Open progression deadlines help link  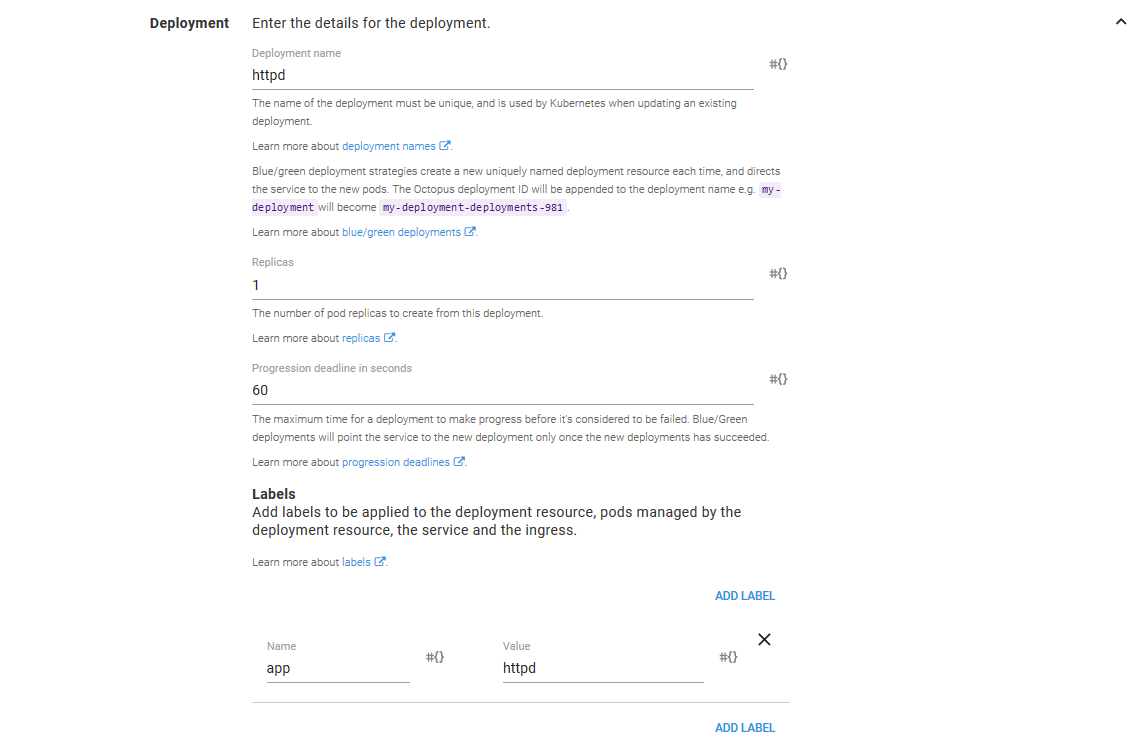tap(395, 462)
